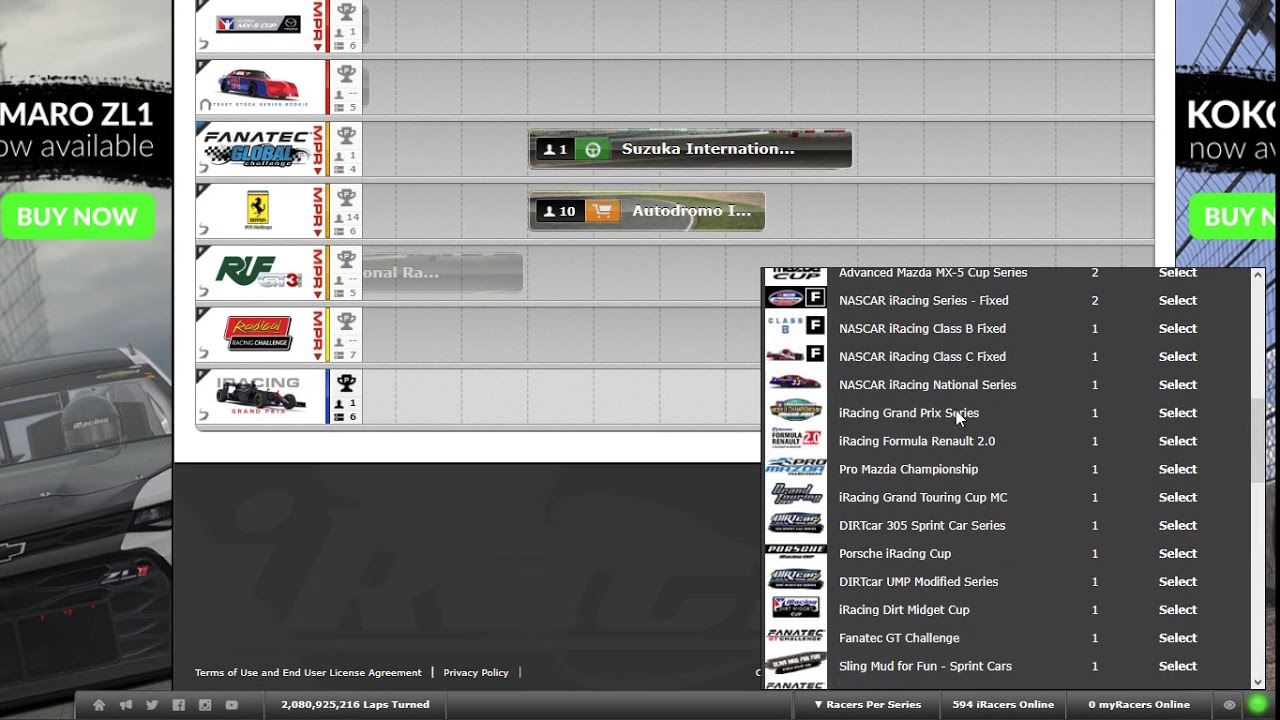Click trophy icon in Radical Racing Challenge row
Screen dimensions: 1280x720
pos(346,321)
